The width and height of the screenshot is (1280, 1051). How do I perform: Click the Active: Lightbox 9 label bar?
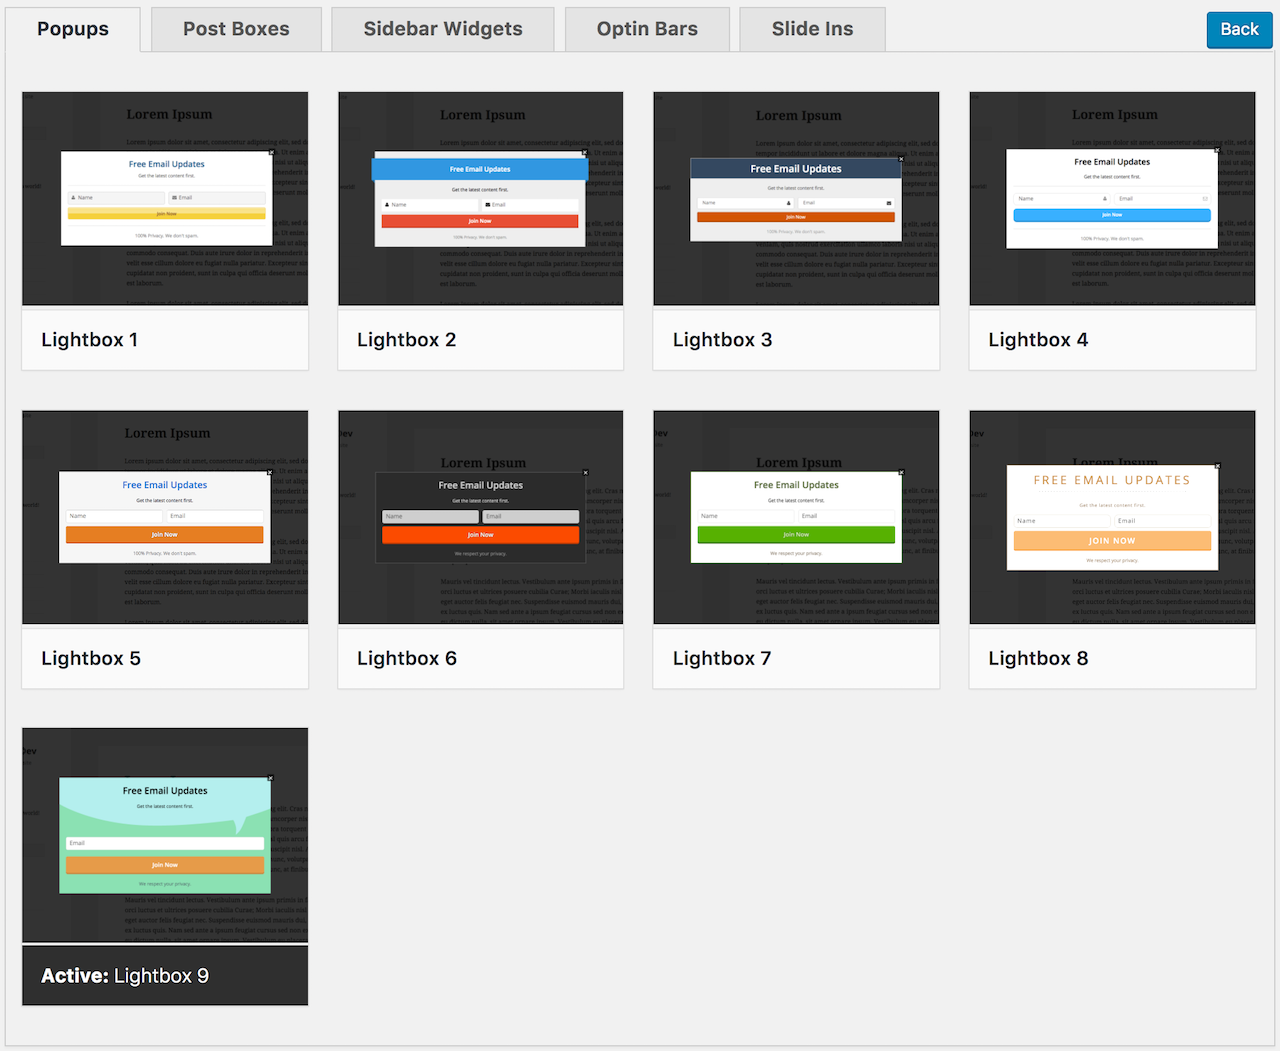tap(165, 976)
